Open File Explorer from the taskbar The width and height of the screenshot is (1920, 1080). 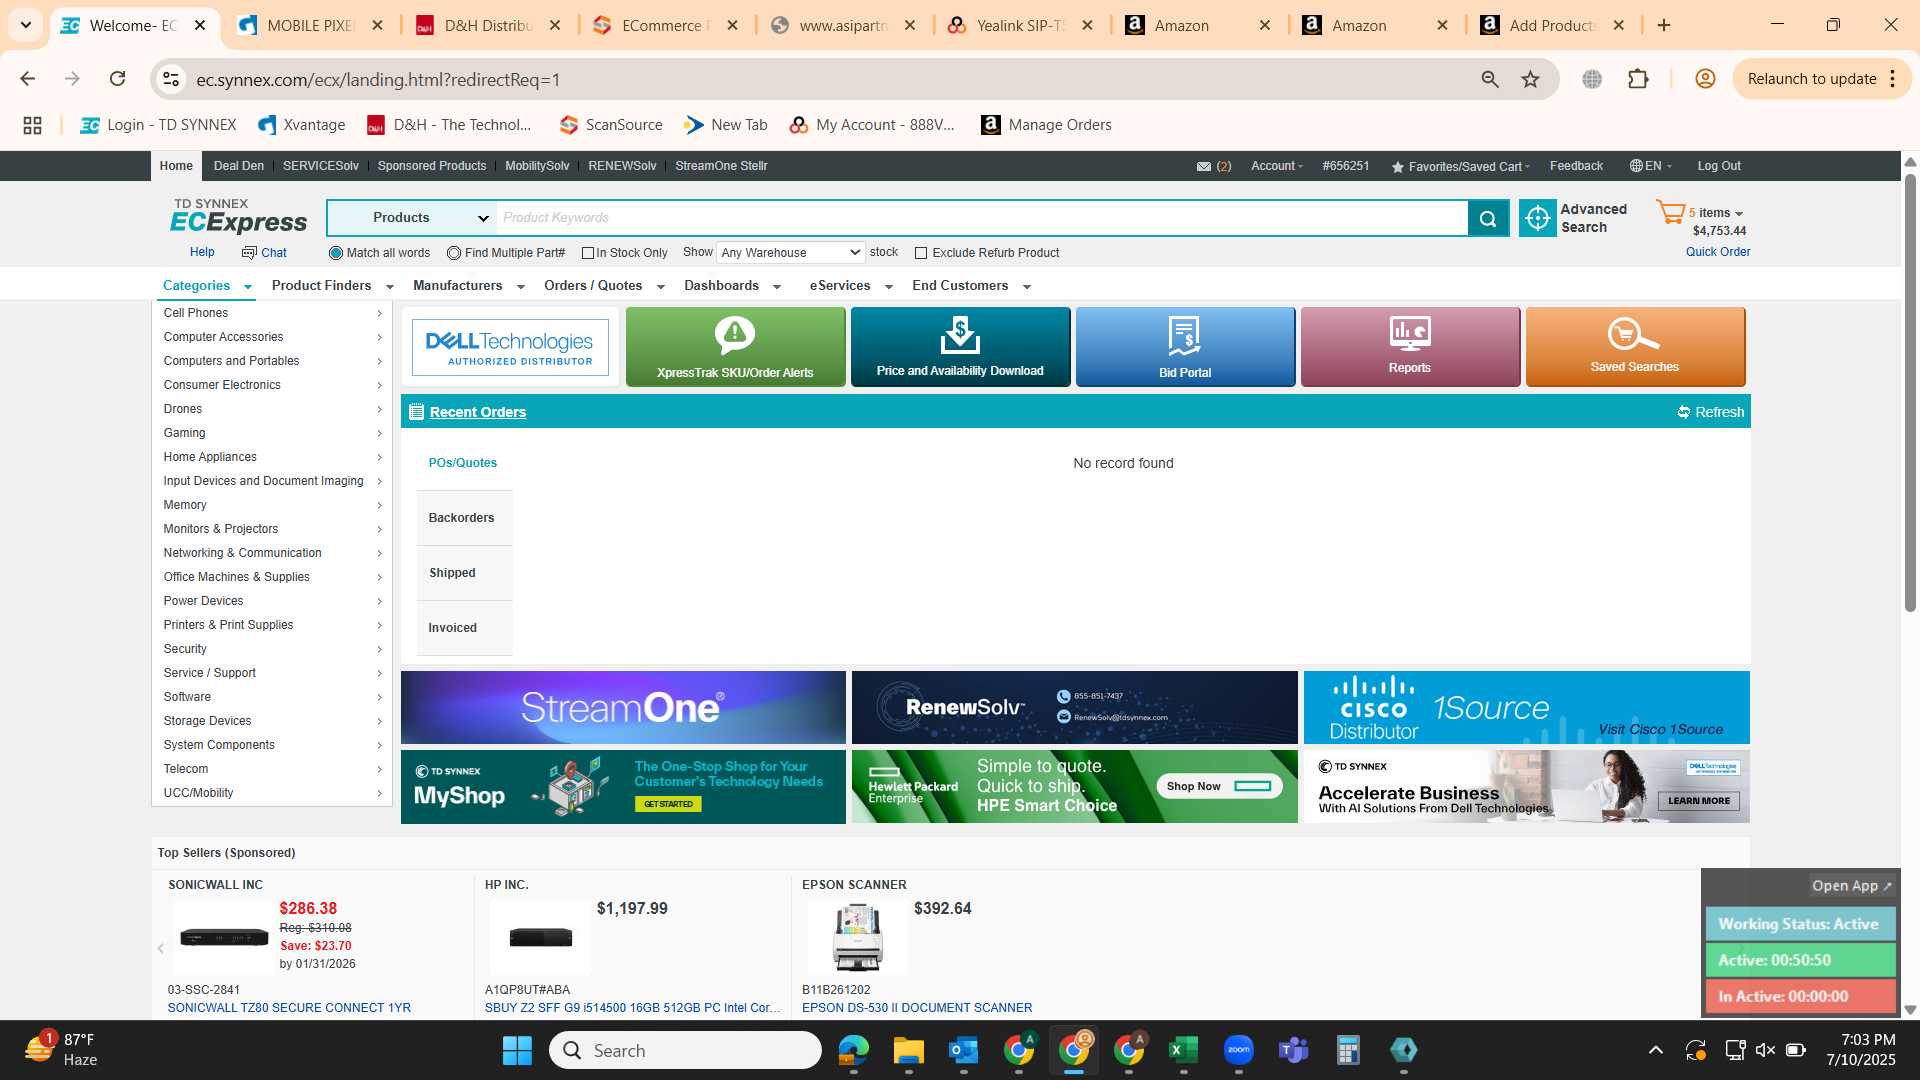pyautogui.click(x=908, y=1050)
